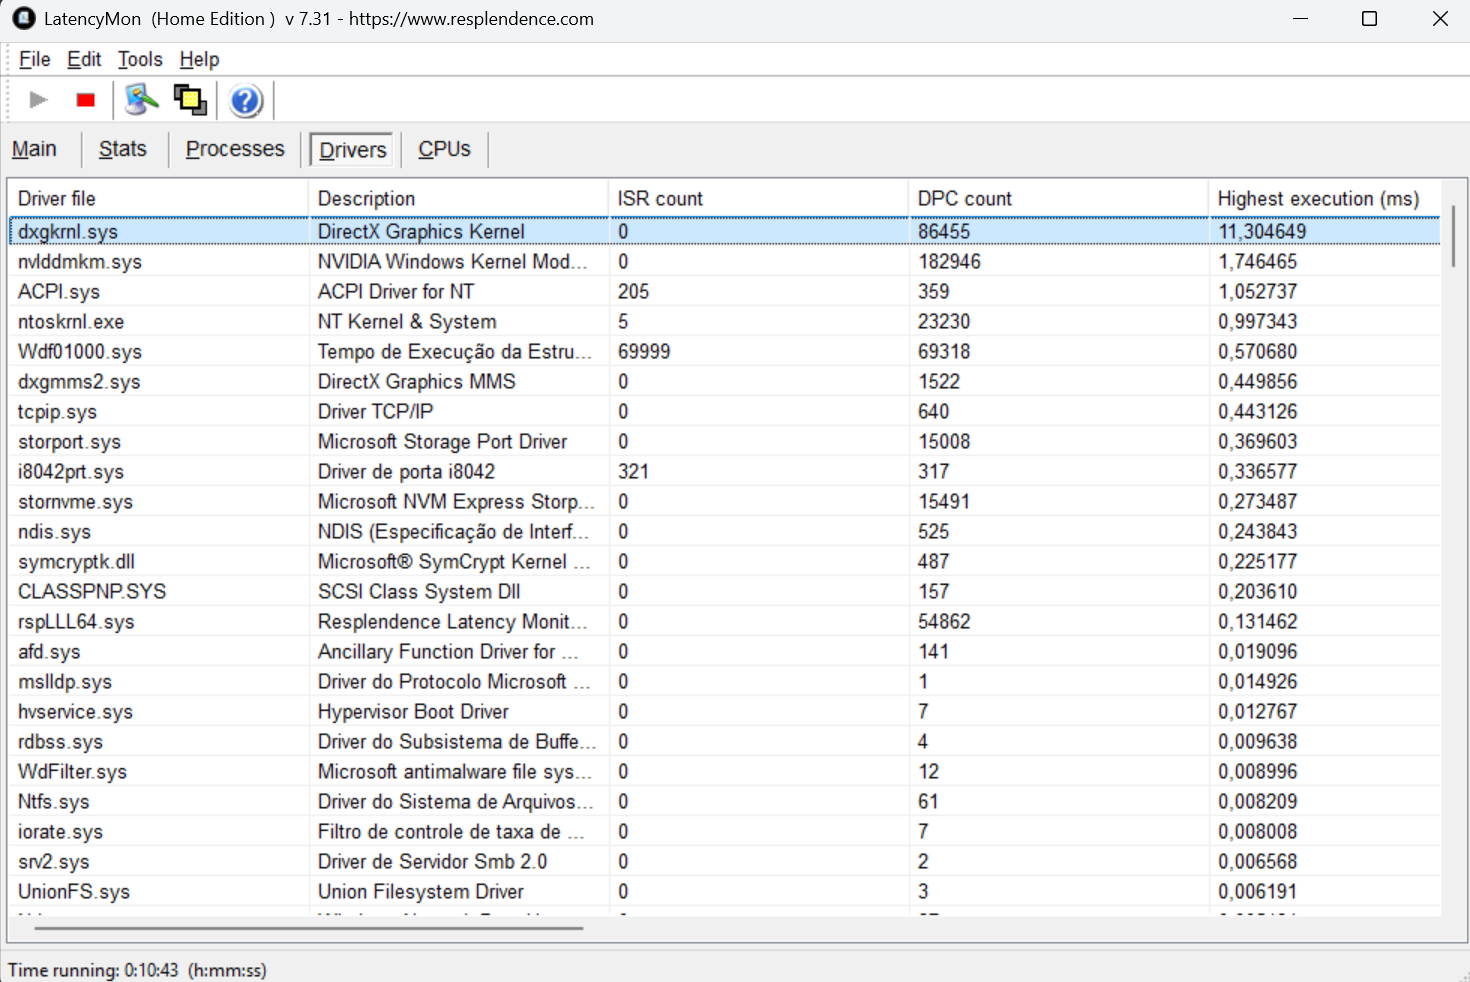Click ISR count value 321
The image size is (1470, 982).
633,471
